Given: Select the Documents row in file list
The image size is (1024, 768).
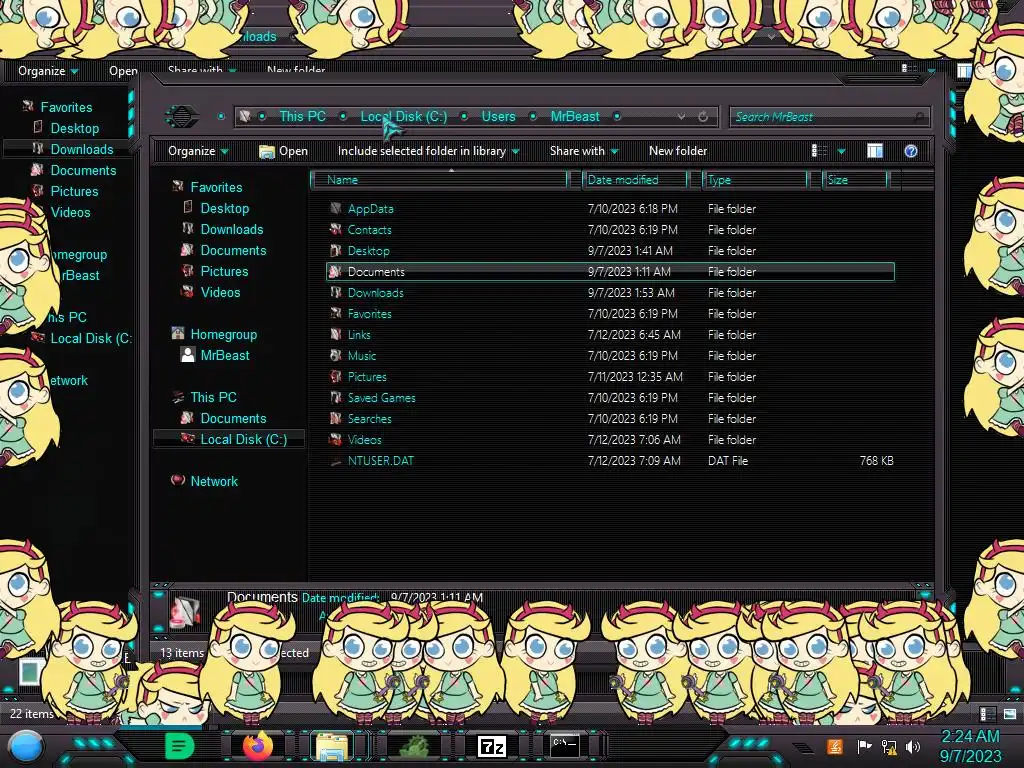Looking at the screenshot, I should tap(610, 272).
